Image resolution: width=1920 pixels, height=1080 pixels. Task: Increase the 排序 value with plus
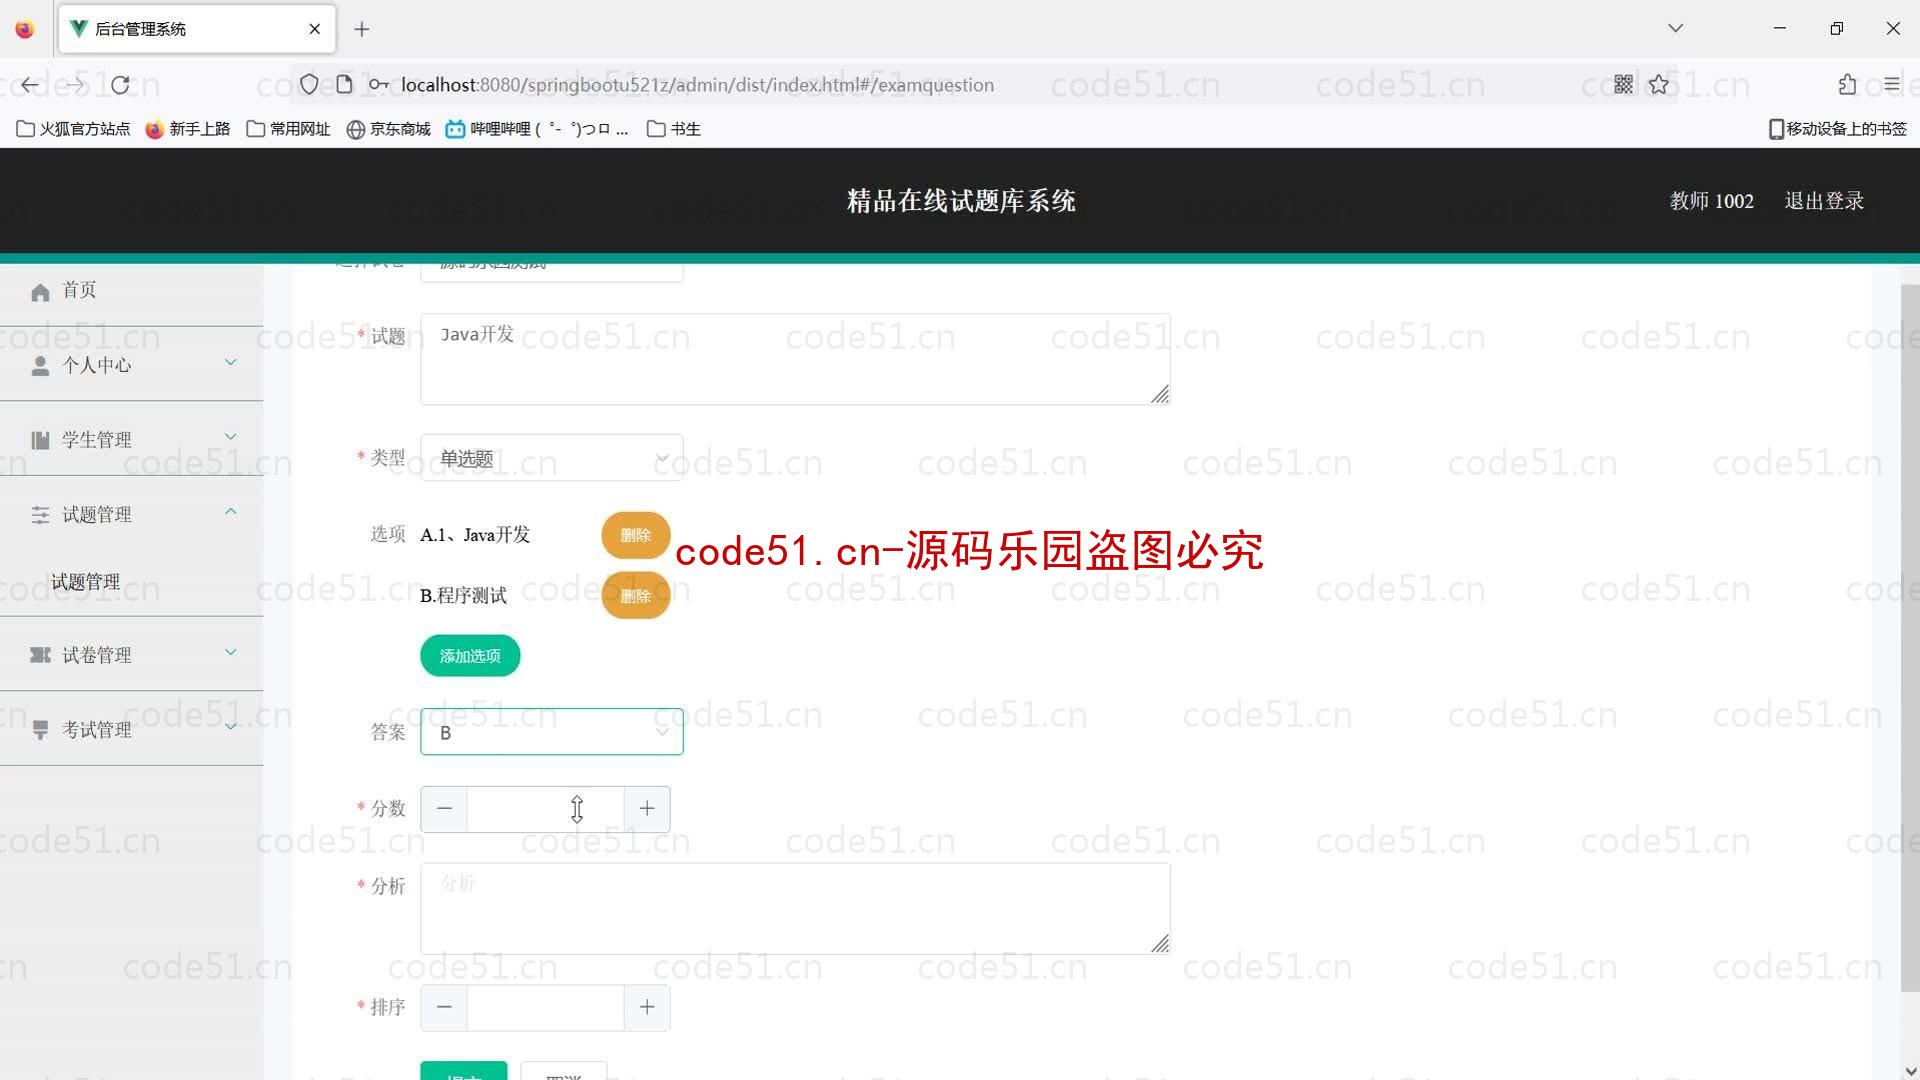pyautogui.click(x=647, y=1008)
